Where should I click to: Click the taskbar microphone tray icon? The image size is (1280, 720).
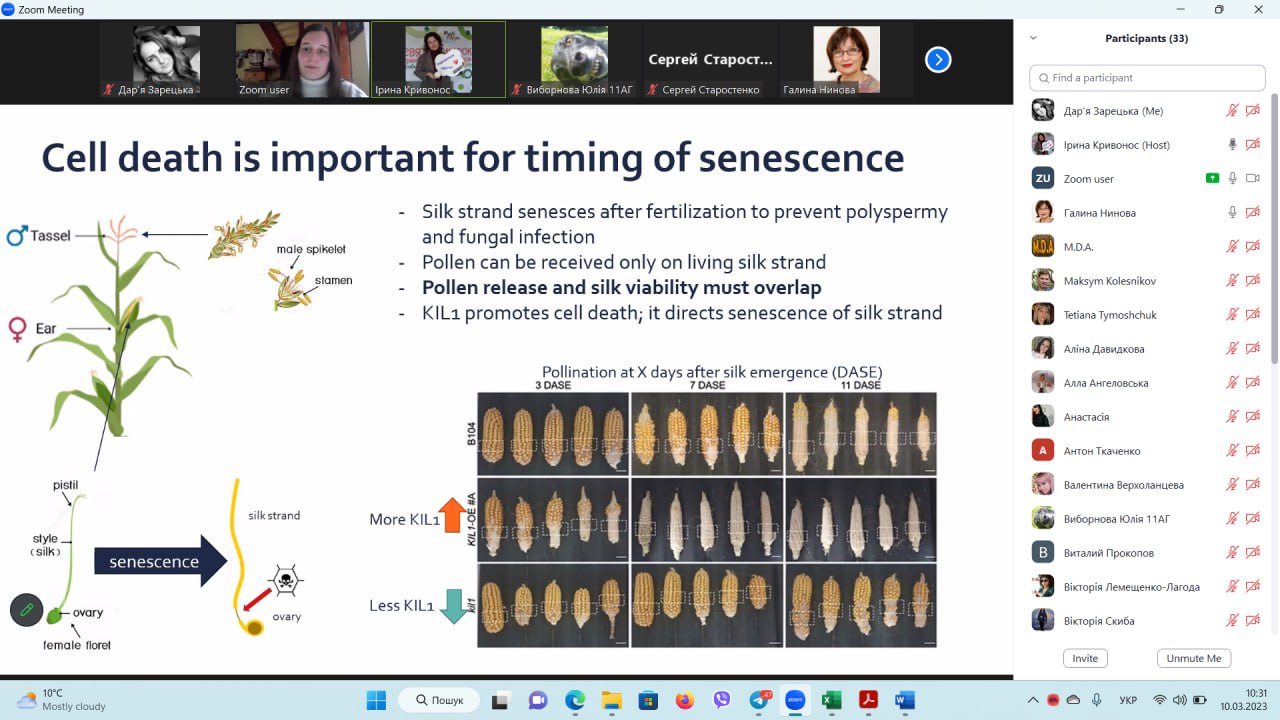coord(1097,700)
